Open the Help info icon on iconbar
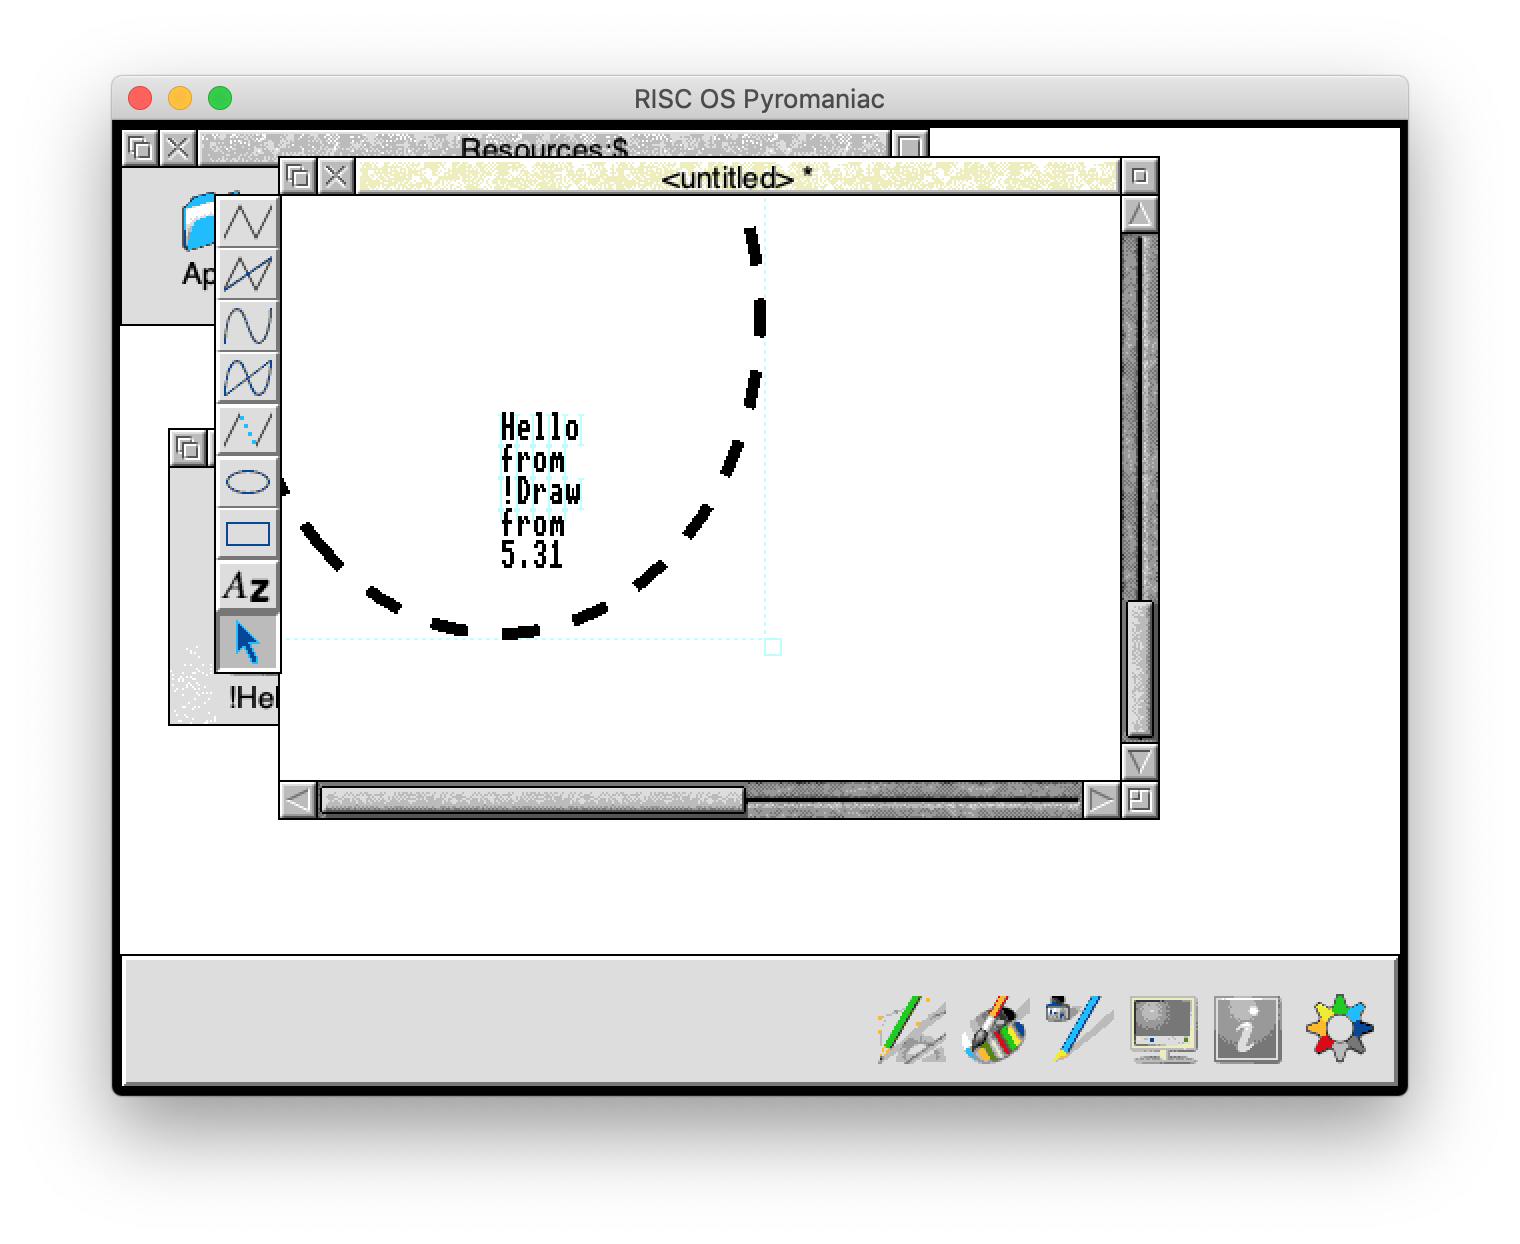 1247,1029
